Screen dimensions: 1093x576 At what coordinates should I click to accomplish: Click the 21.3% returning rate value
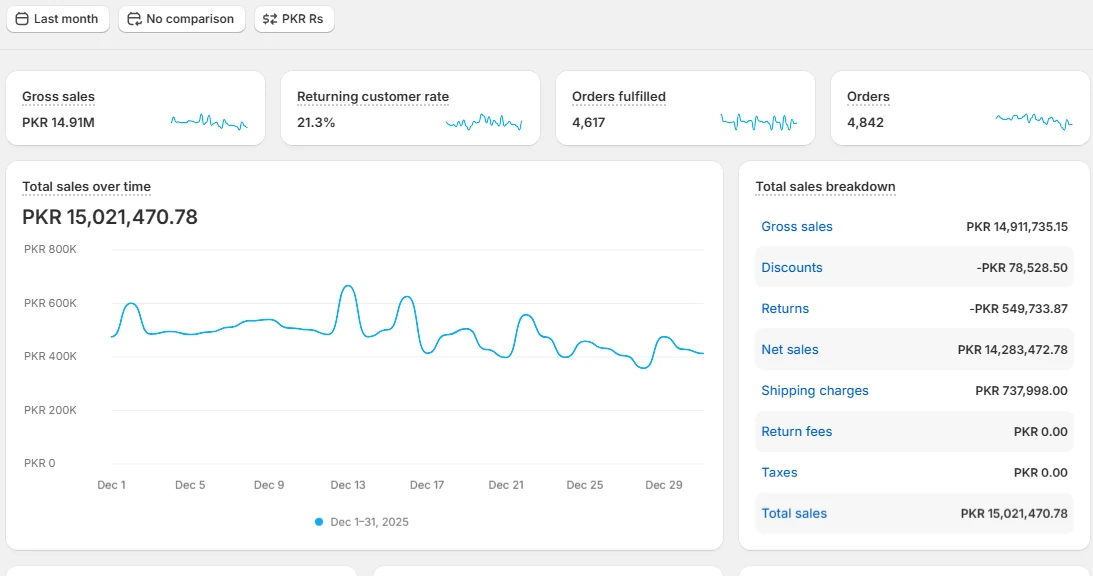(316, 123)
